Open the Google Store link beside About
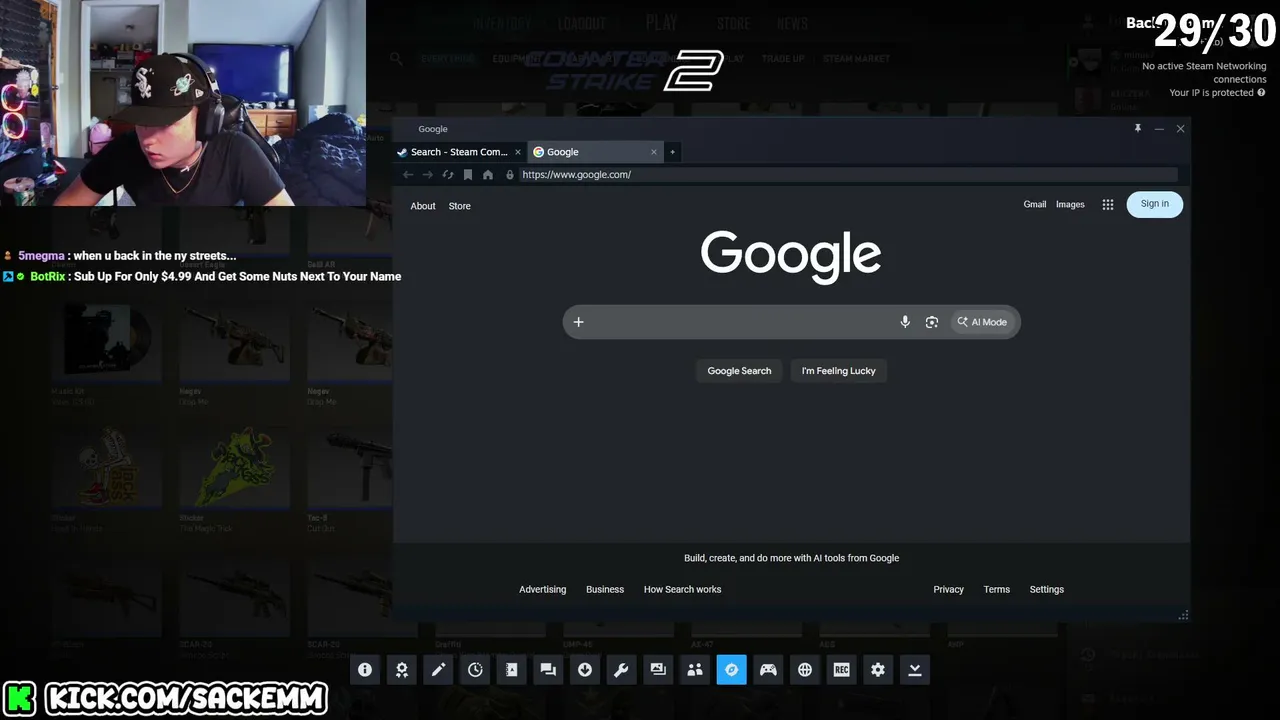The width and height of the screenshot is (1280, 720). pos(460,206)
